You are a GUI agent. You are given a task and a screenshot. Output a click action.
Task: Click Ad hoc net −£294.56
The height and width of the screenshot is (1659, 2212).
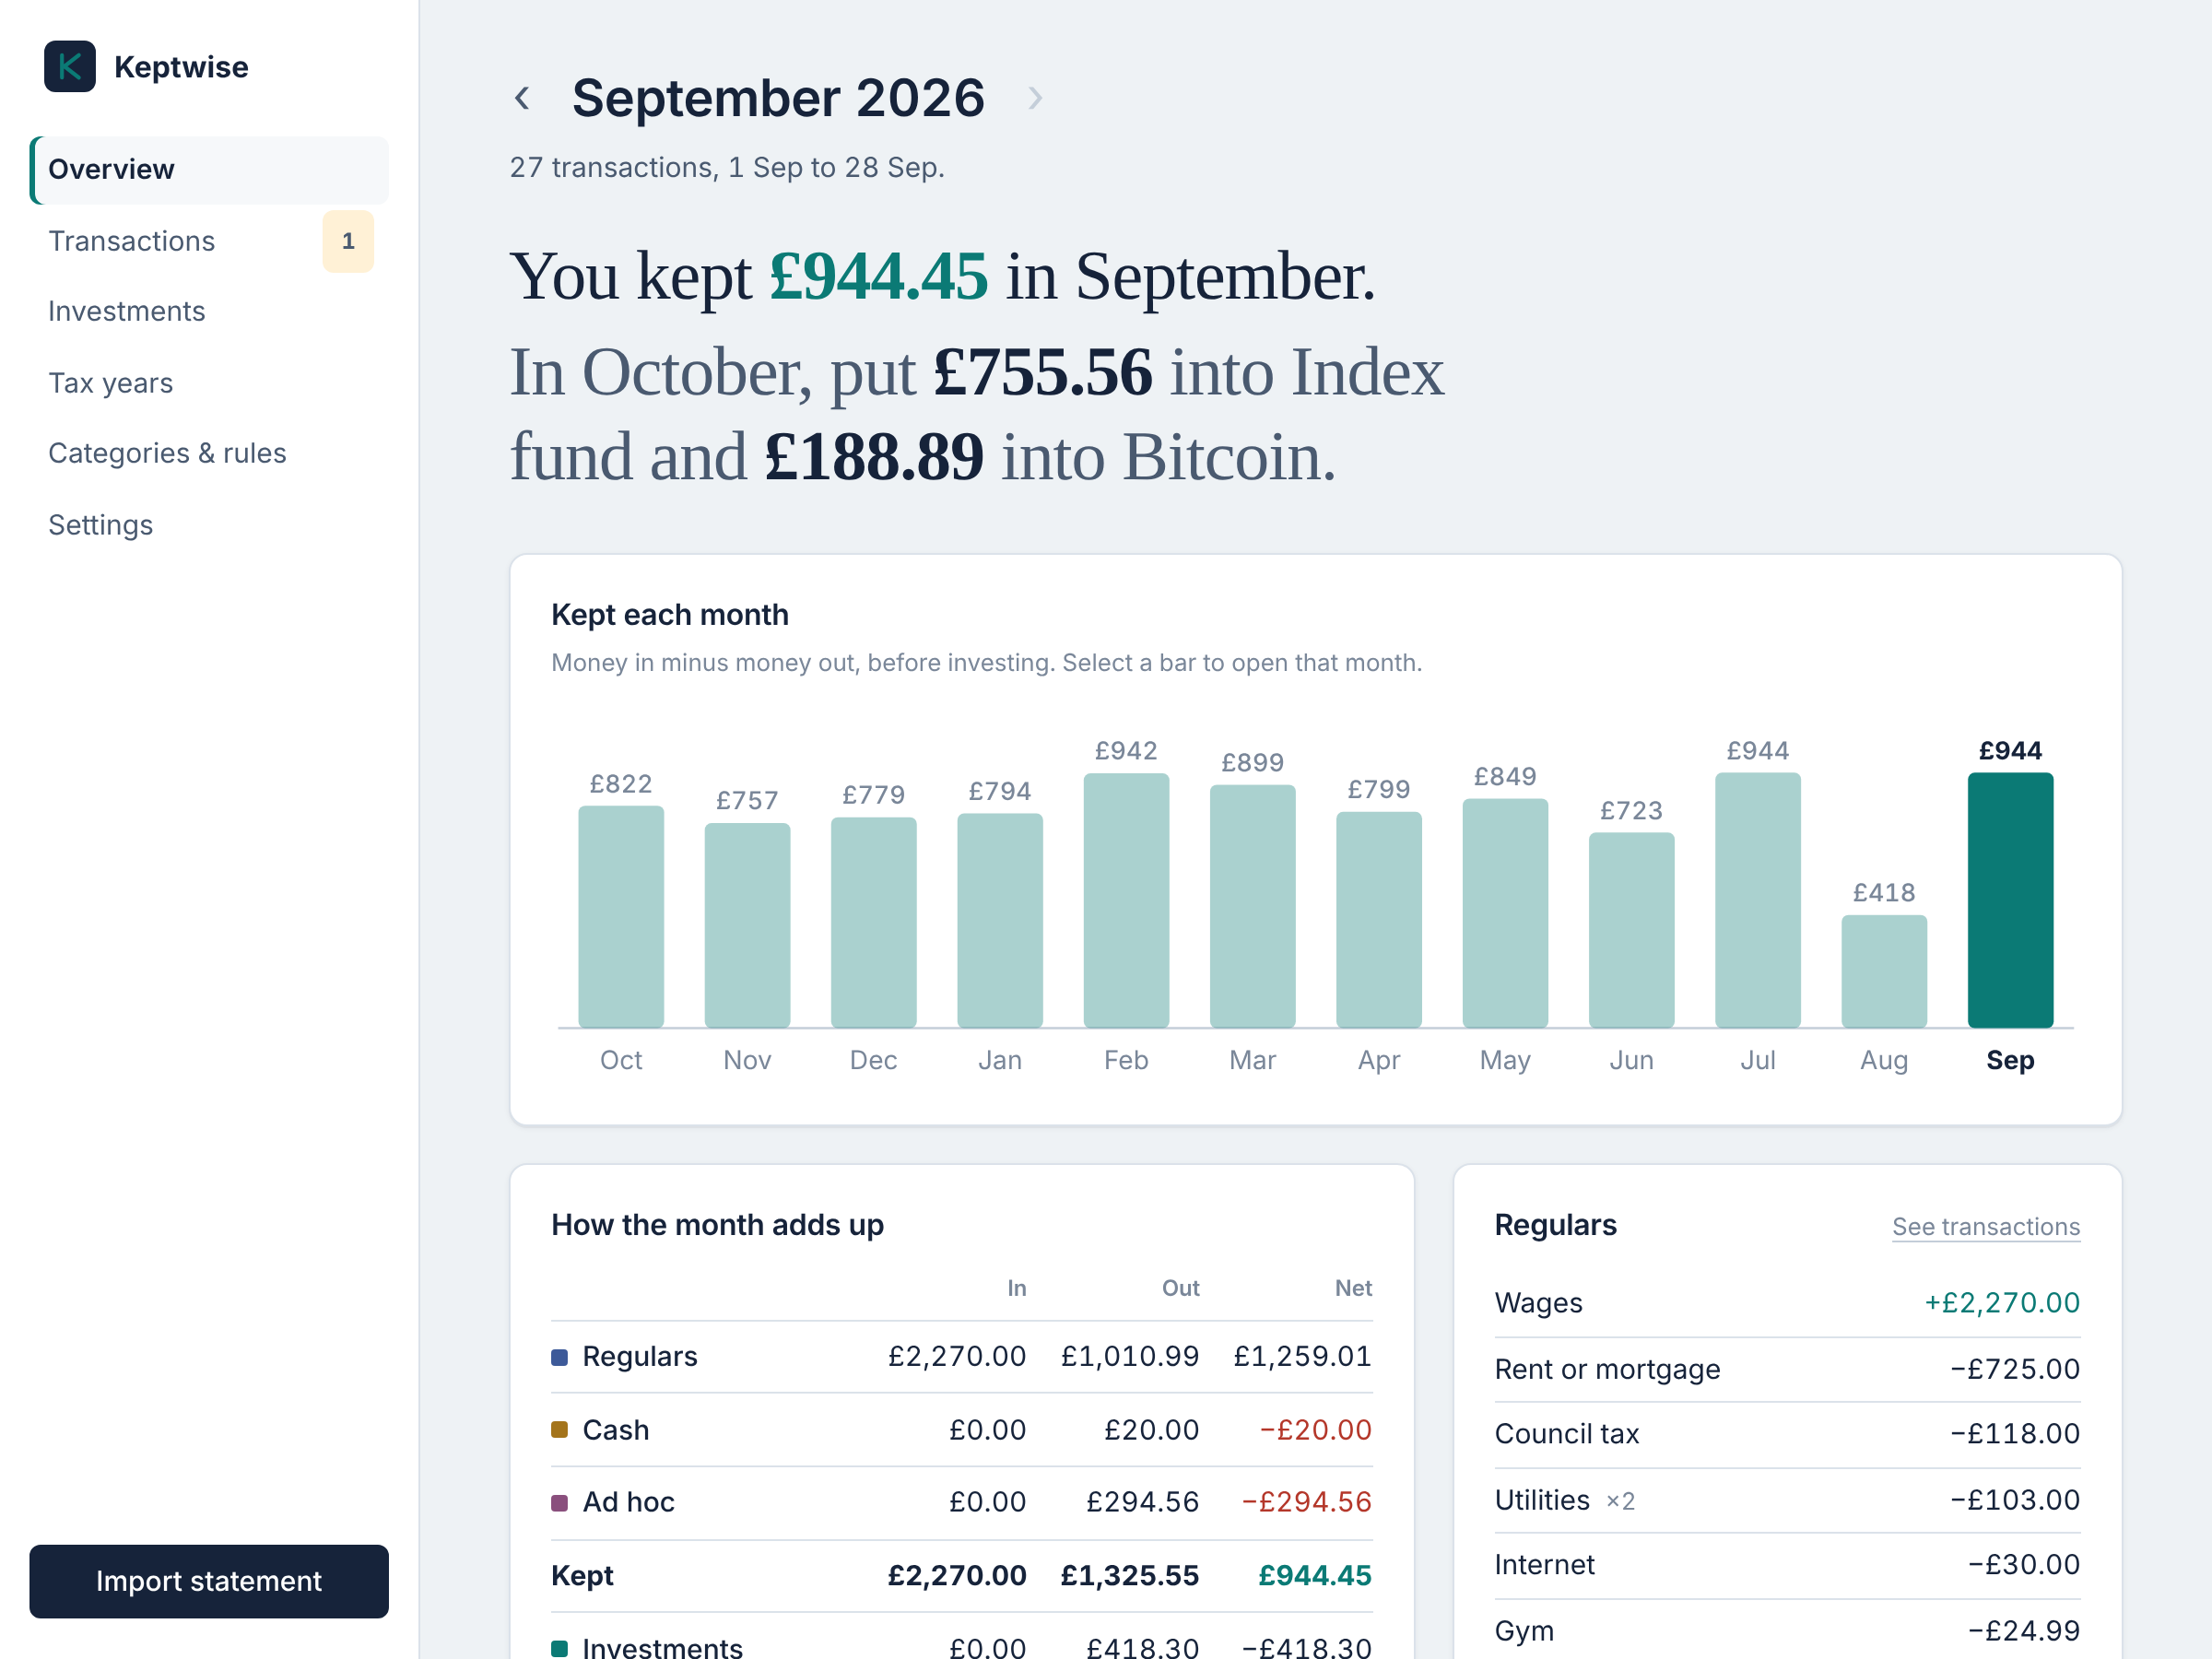point(1306,1502)
